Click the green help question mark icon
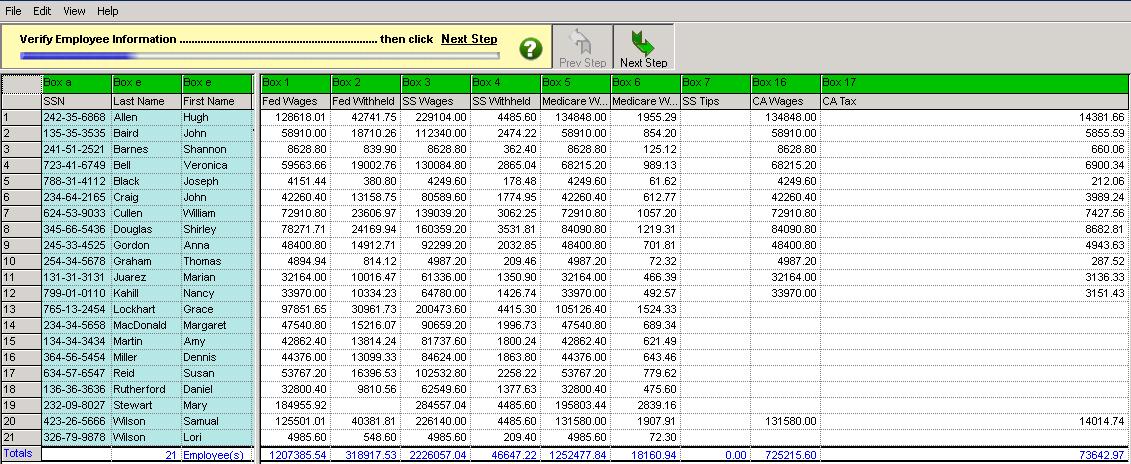The width and height of the screenshot is (1131, 464). [531, 48]
